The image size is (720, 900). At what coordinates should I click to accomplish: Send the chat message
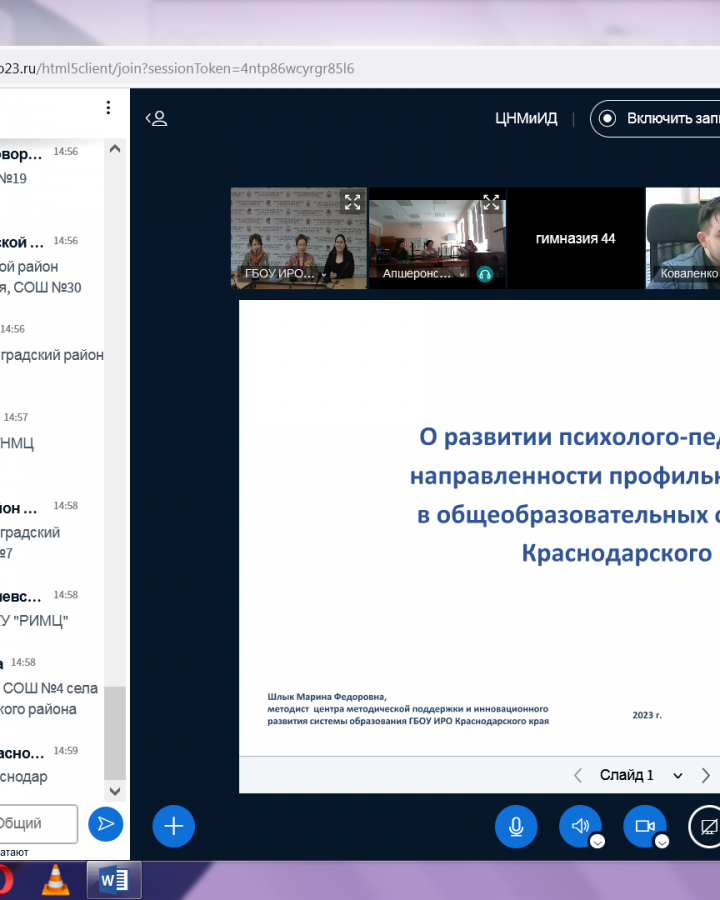[x=105, y=824]
